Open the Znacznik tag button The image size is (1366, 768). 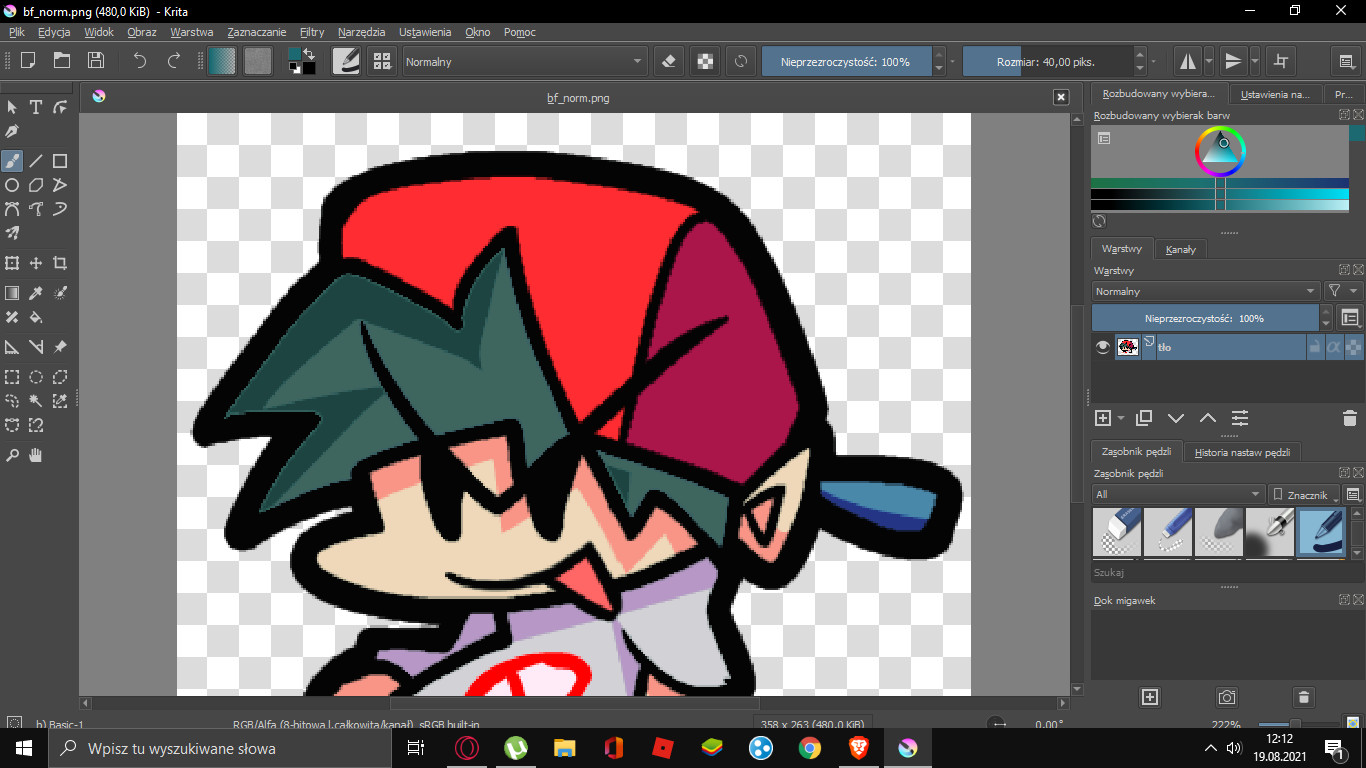tap(1304, 494)
